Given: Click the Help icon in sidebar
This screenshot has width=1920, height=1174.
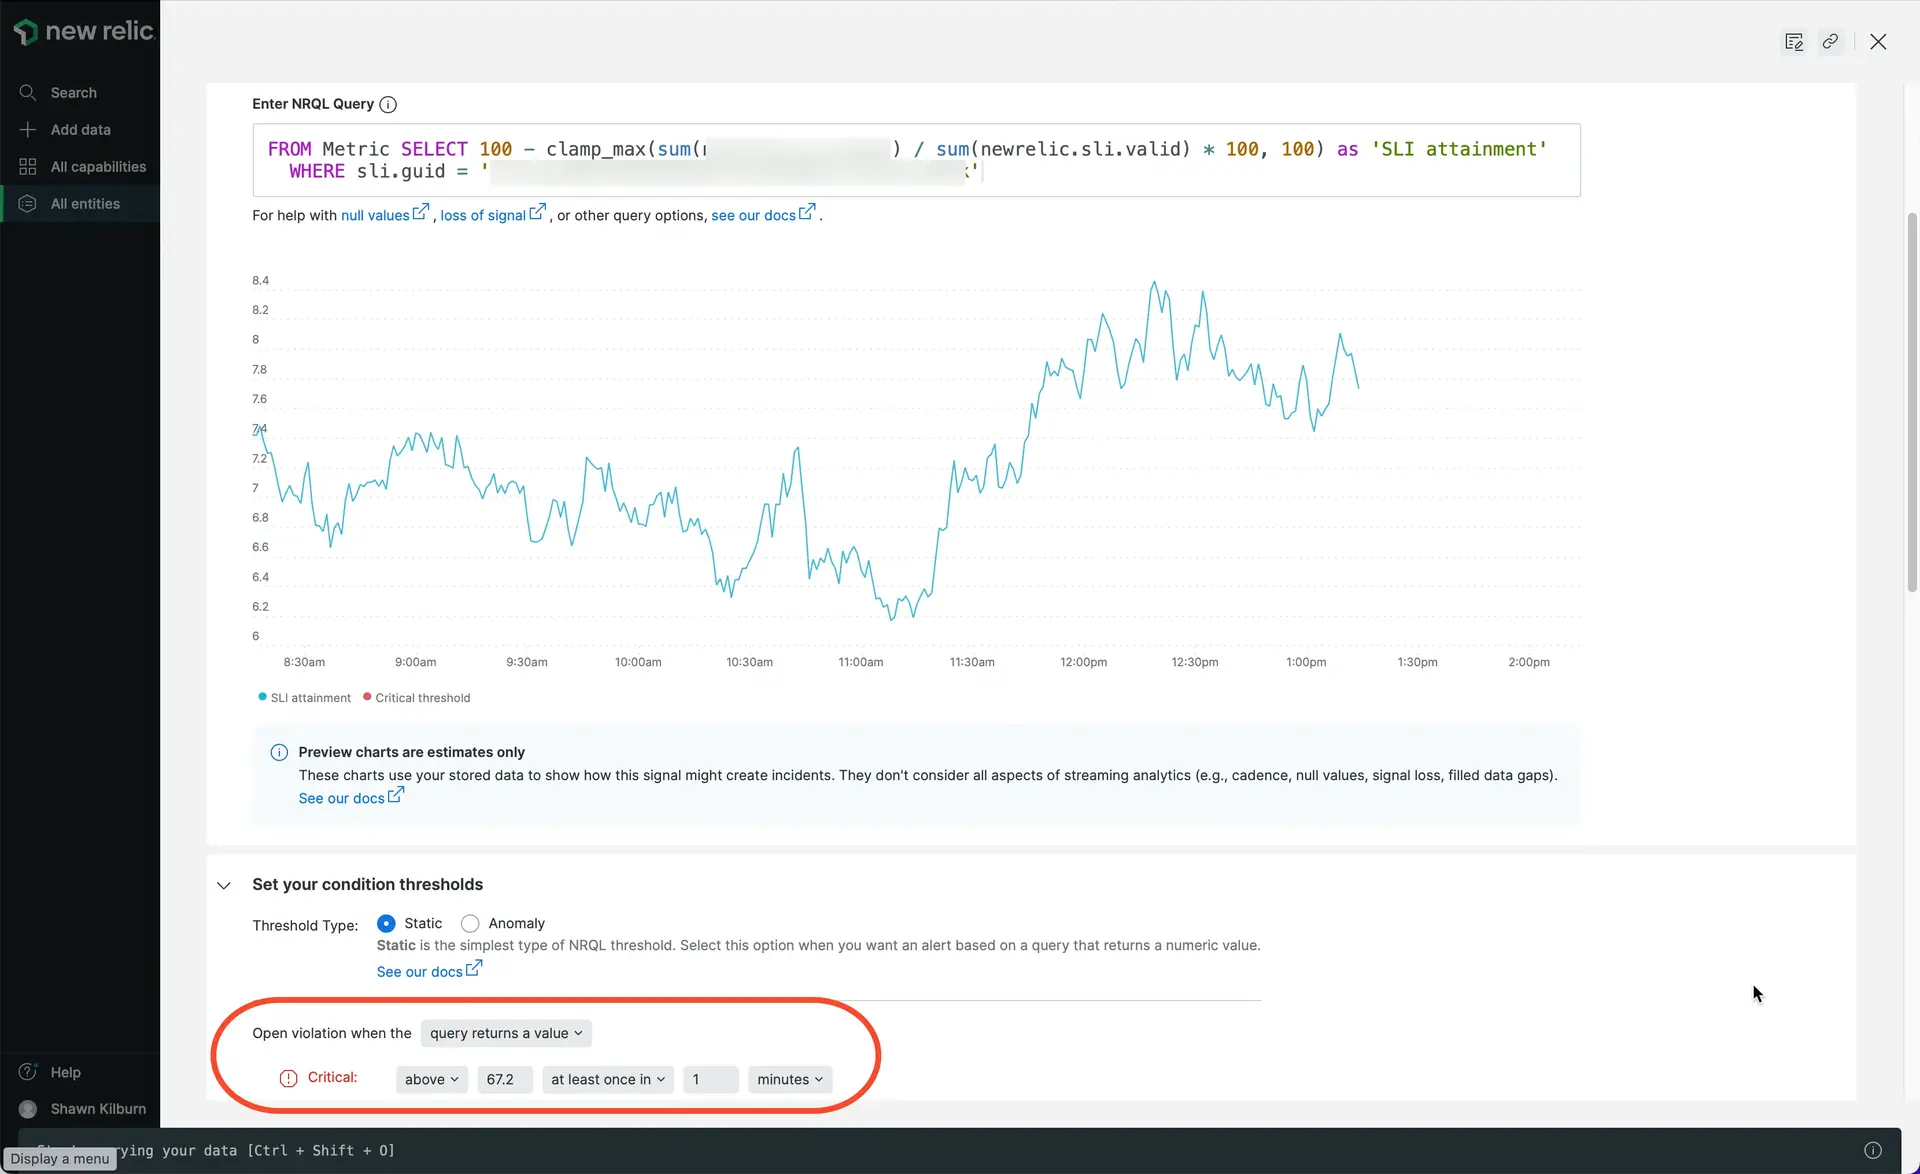Looking at the screenshot, I should pos(28,1072).
